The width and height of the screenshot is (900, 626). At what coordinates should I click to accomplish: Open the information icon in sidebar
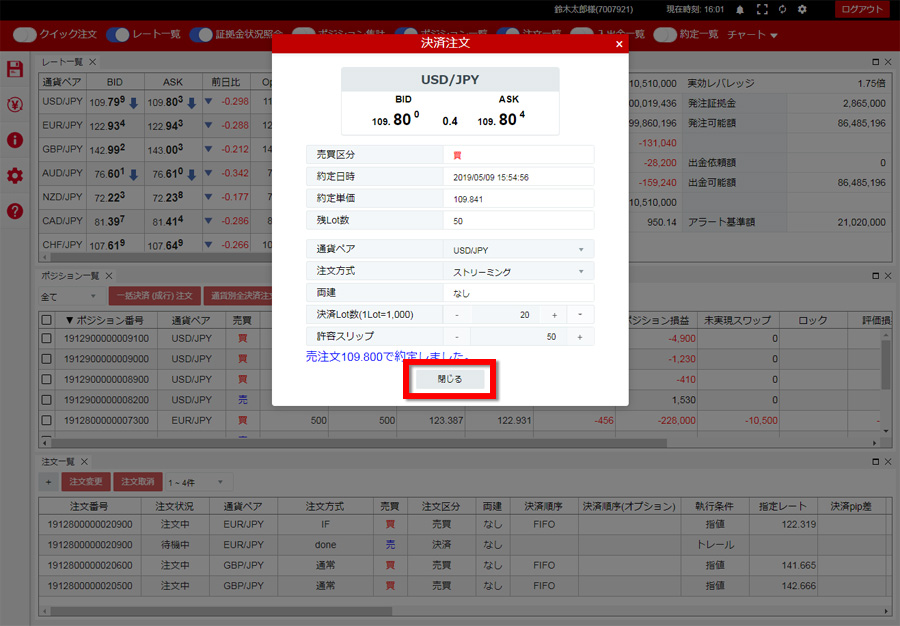15,140
